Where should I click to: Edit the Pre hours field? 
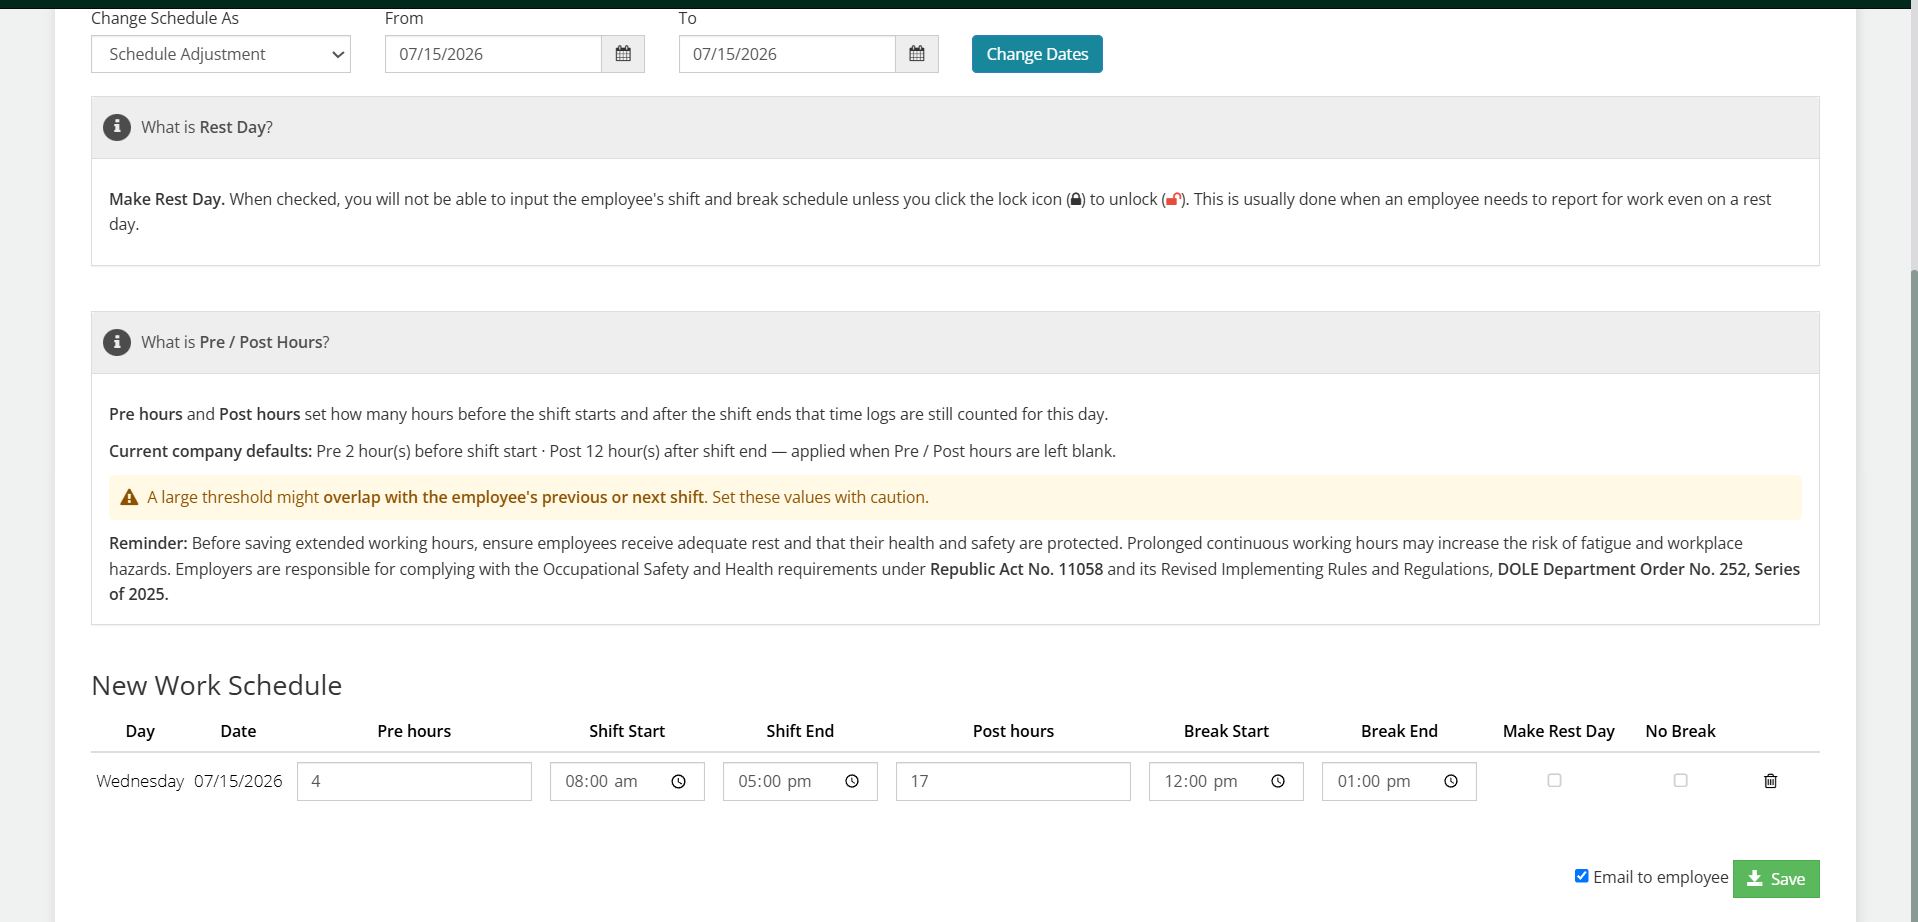(x=414, y=782)
